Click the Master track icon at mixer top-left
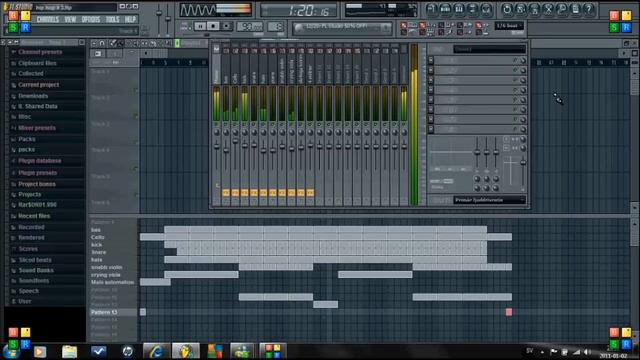The width and height of the screenshot is (640, 360). click(x=216, y=49)
